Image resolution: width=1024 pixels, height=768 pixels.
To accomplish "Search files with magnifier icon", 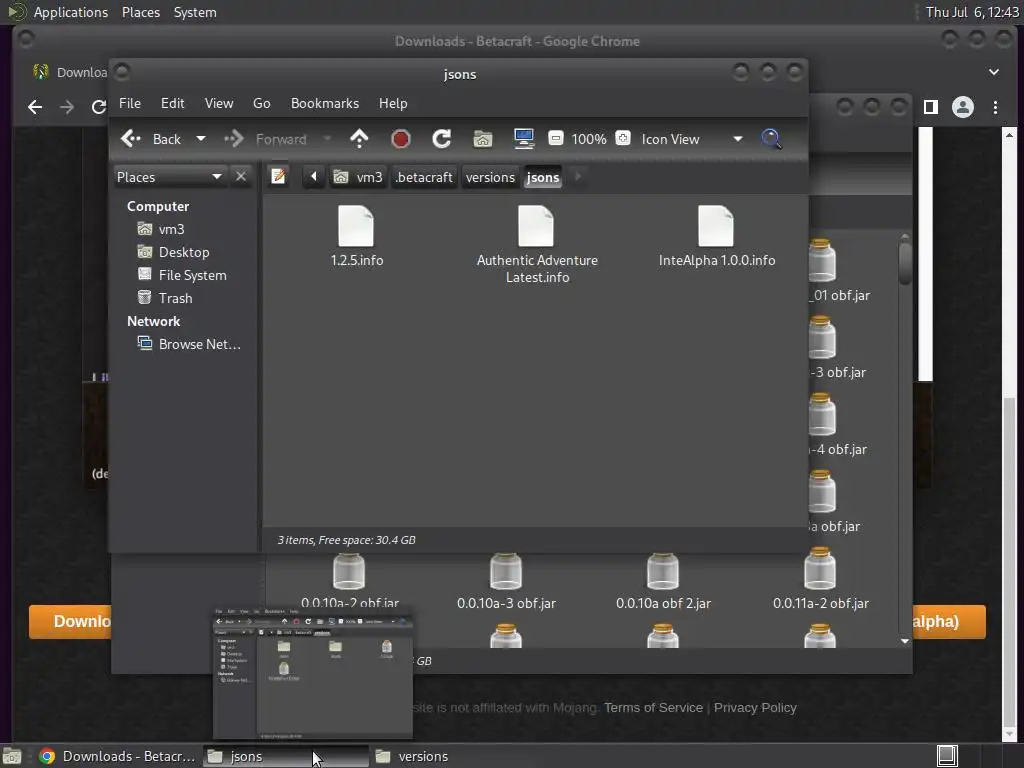I will pos(771,138).
